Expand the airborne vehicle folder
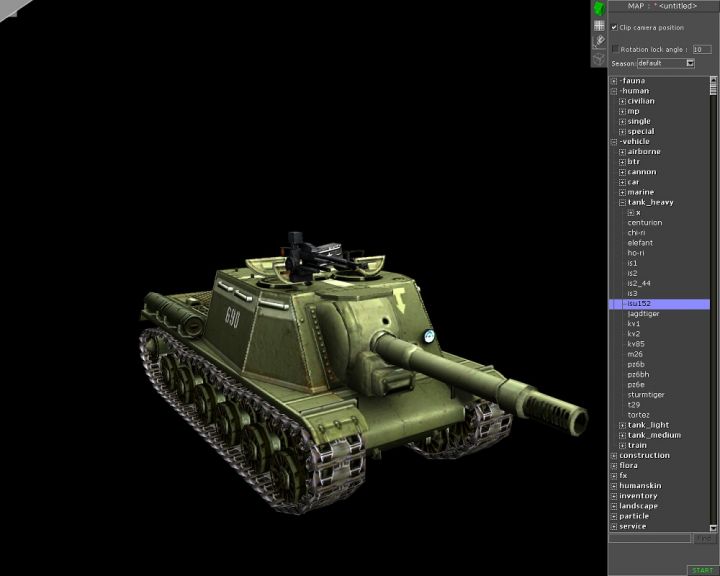 click(x=622, y=152)
